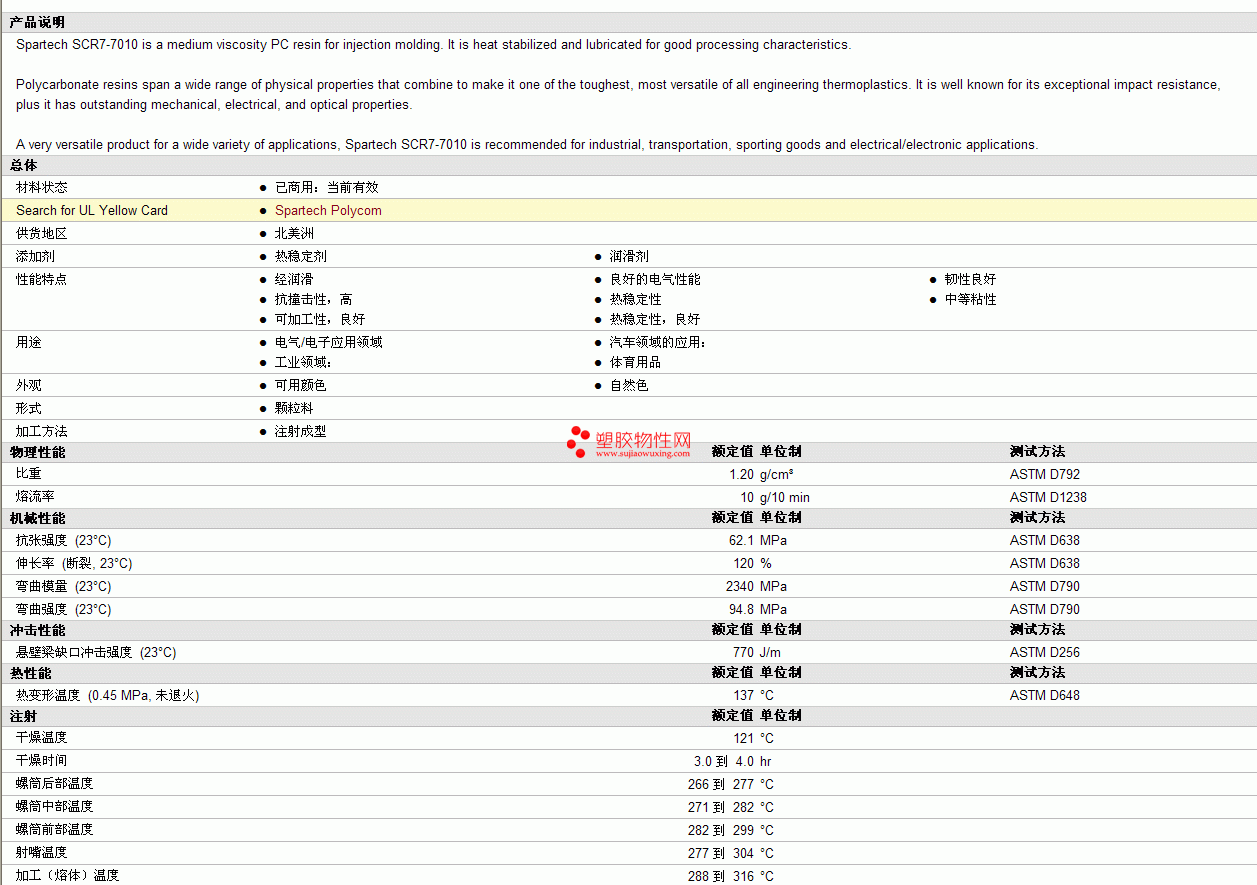Click the "注射" section header
This screenshot has width=1257, height=885.
(x=23, y=715)
